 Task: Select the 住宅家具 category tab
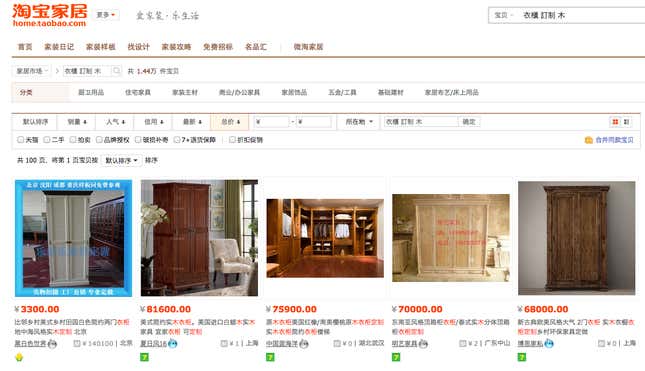pos(138,93)
